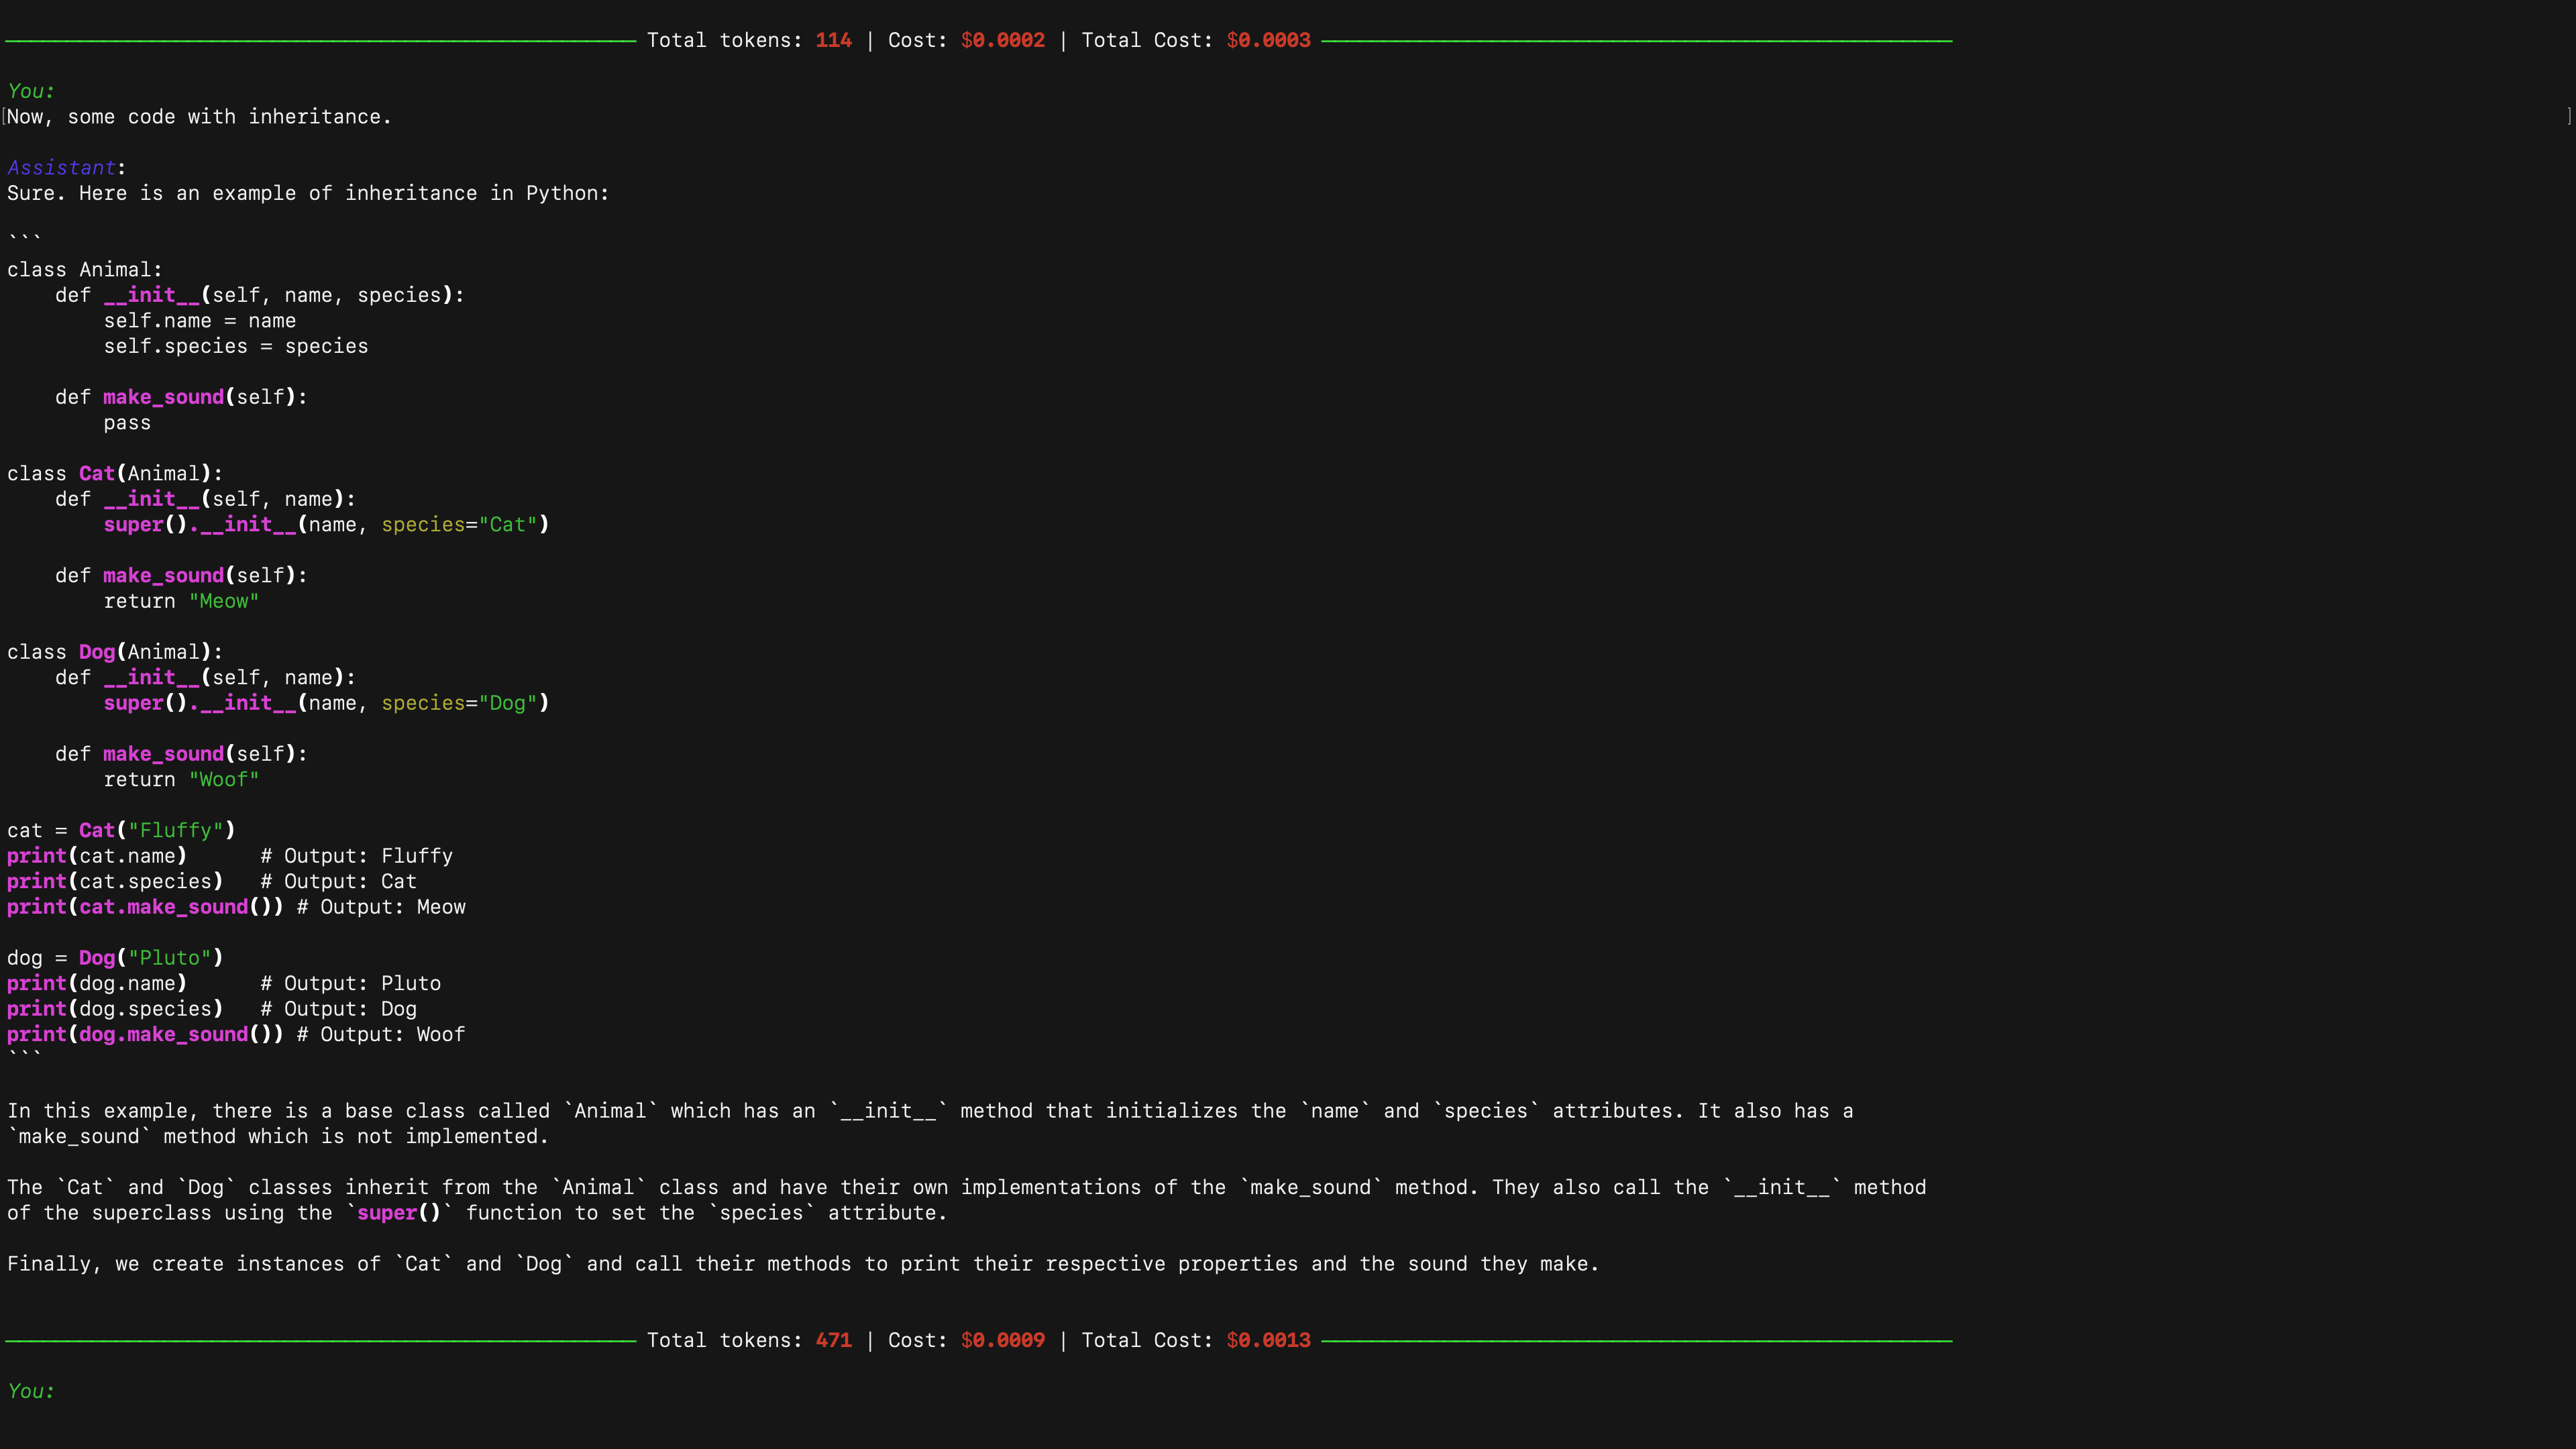This screenshot has width=2576, height=1449.
Task: Click the line 'cat = Cat("Fluffy")'
Action: (121, 831)
